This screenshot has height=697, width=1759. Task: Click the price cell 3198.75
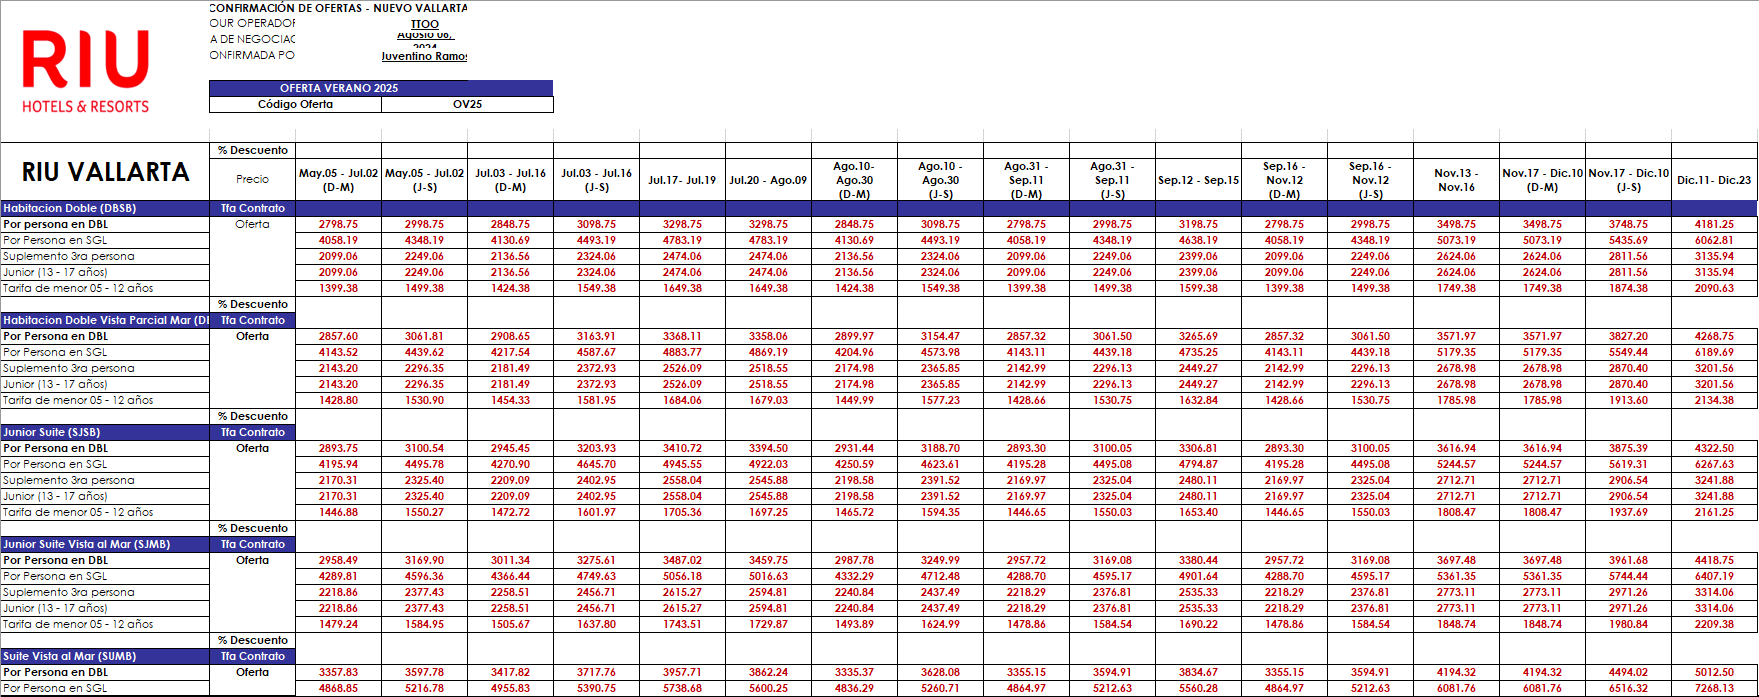pyautogui.click(x=1198, y=224)
